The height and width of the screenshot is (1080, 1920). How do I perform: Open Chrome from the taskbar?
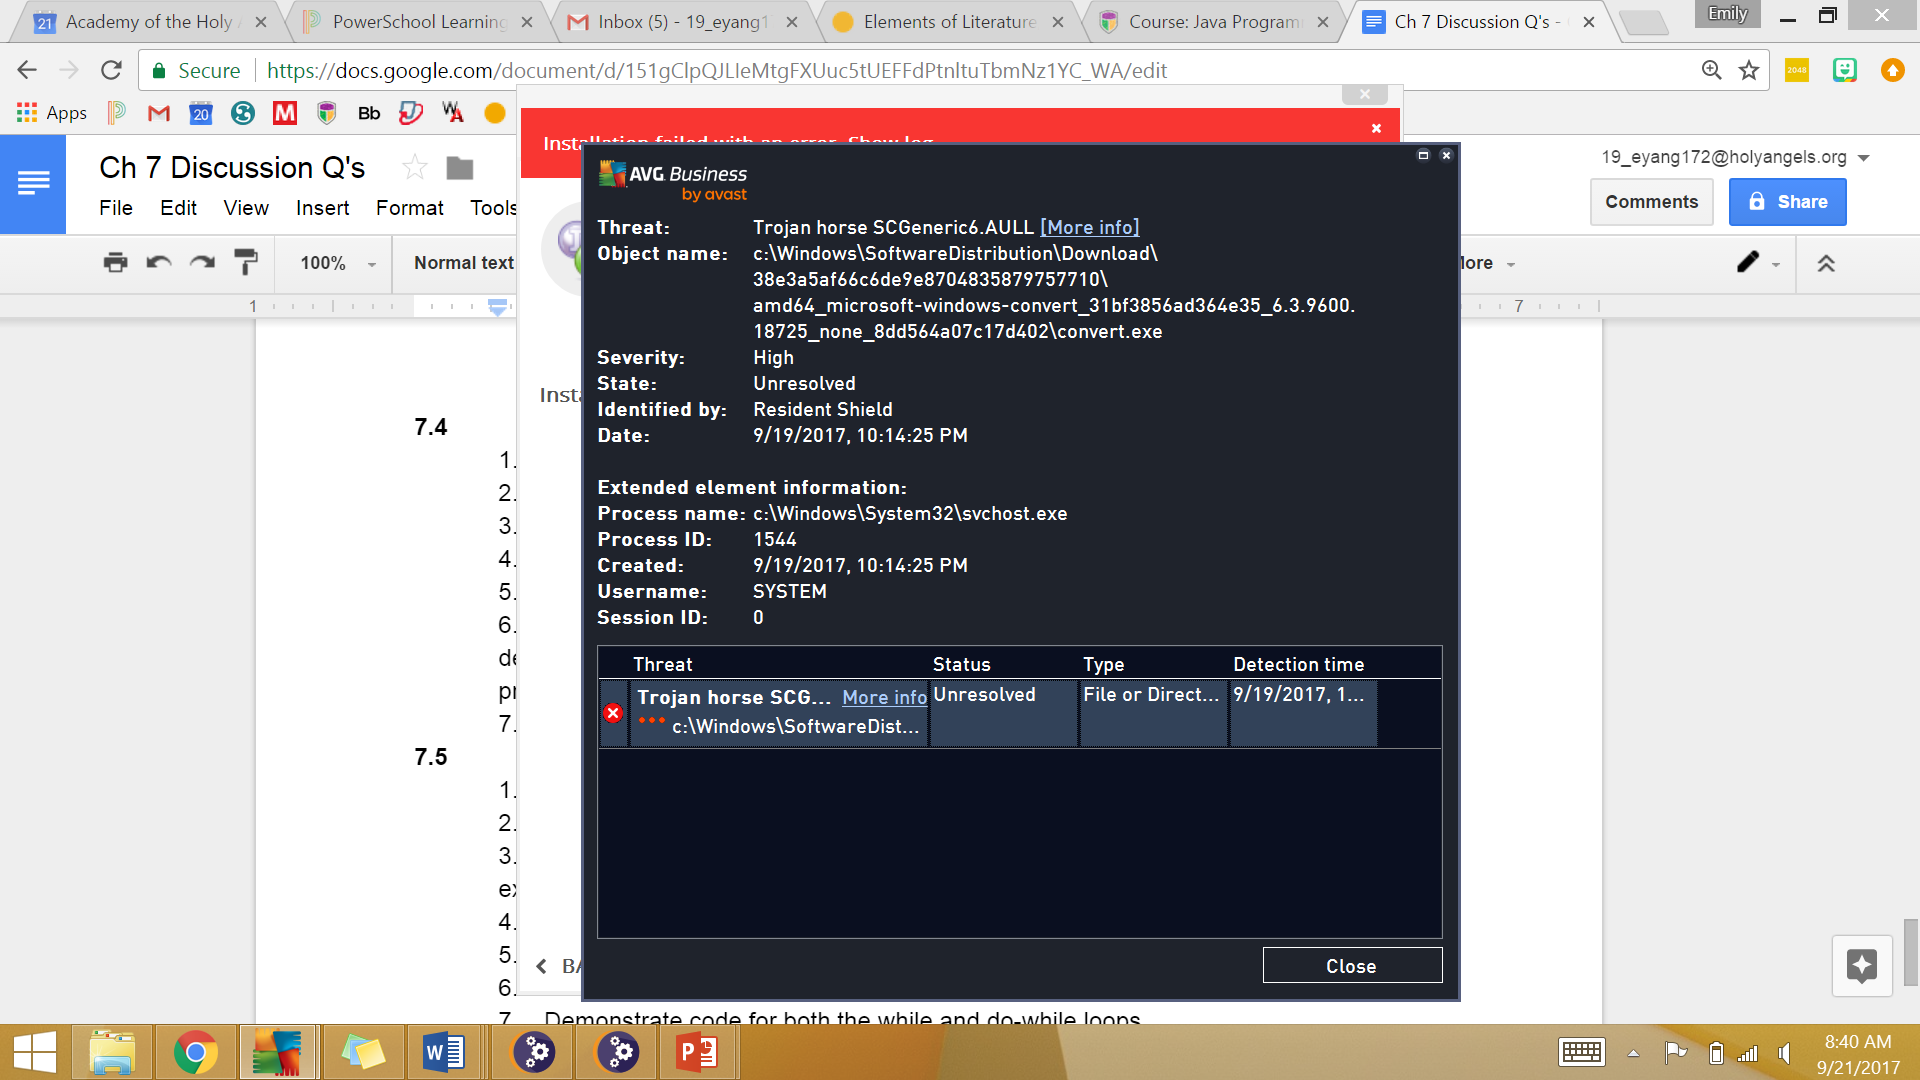[x=196, y=1052]
